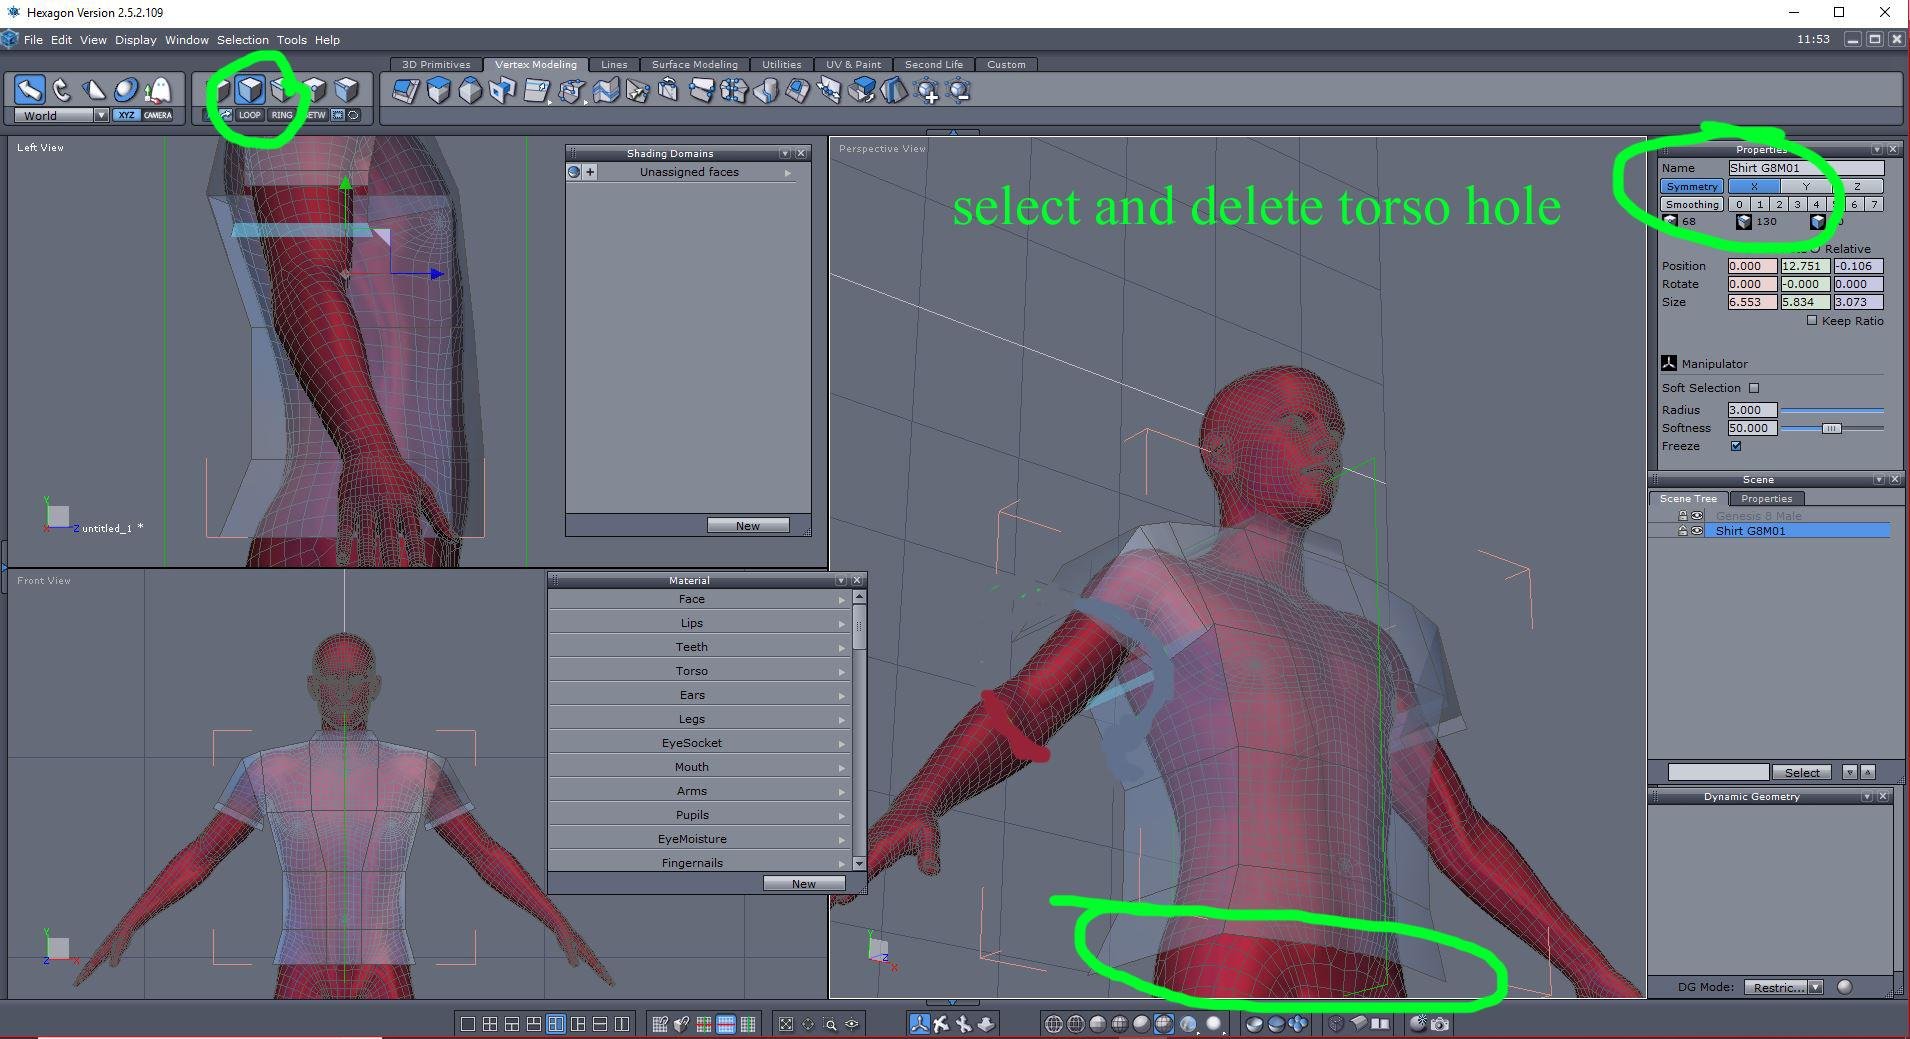Screen dimensions: 1910x1039
Task: Switch to the Surface Modeling tab
Action: [695, 64]
